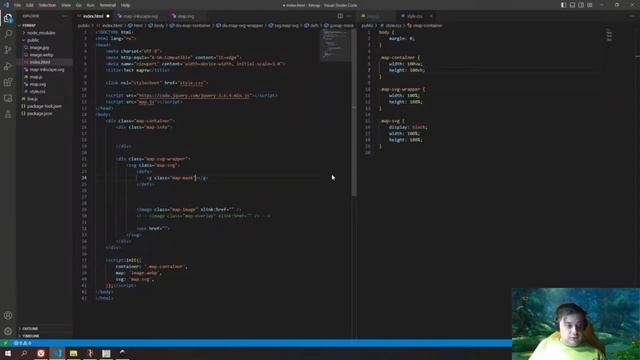Image resolution: width=640 pixels, height=360 pixels.
Task: Switch to map.js tab in right group
Action: point(373,16)
